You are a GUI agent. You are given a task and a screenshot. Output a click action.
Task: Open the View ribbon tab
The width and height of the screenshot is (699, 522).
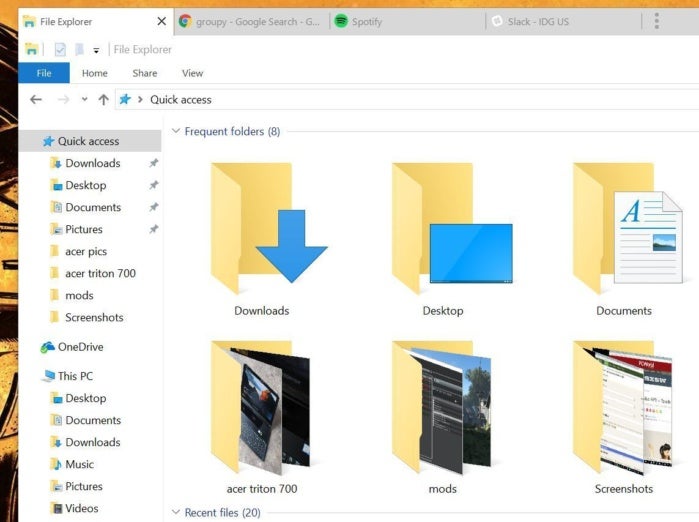click(x=193, y=73)
